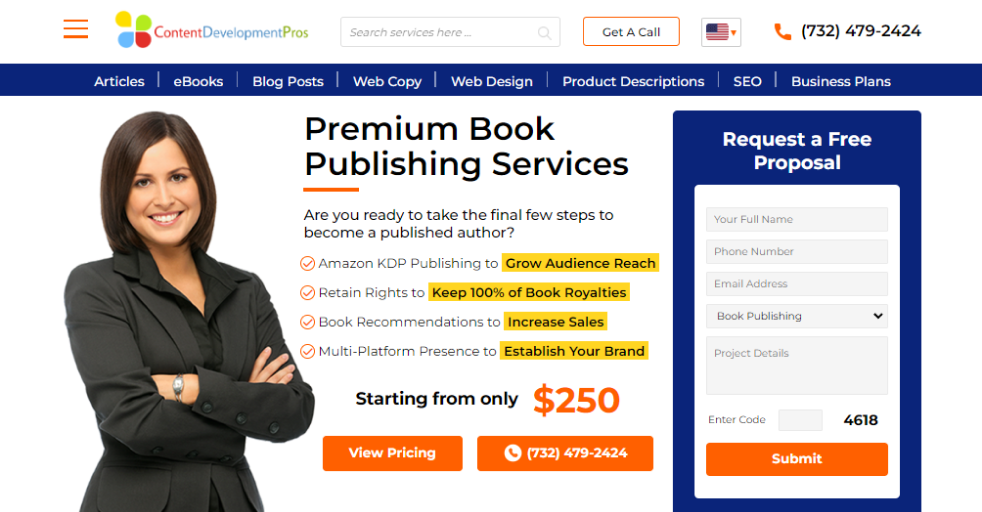Image resolution: width=982 pixels, height=512 pixels.
Task: Click the search magnifier icon
Action: [544, 33]
